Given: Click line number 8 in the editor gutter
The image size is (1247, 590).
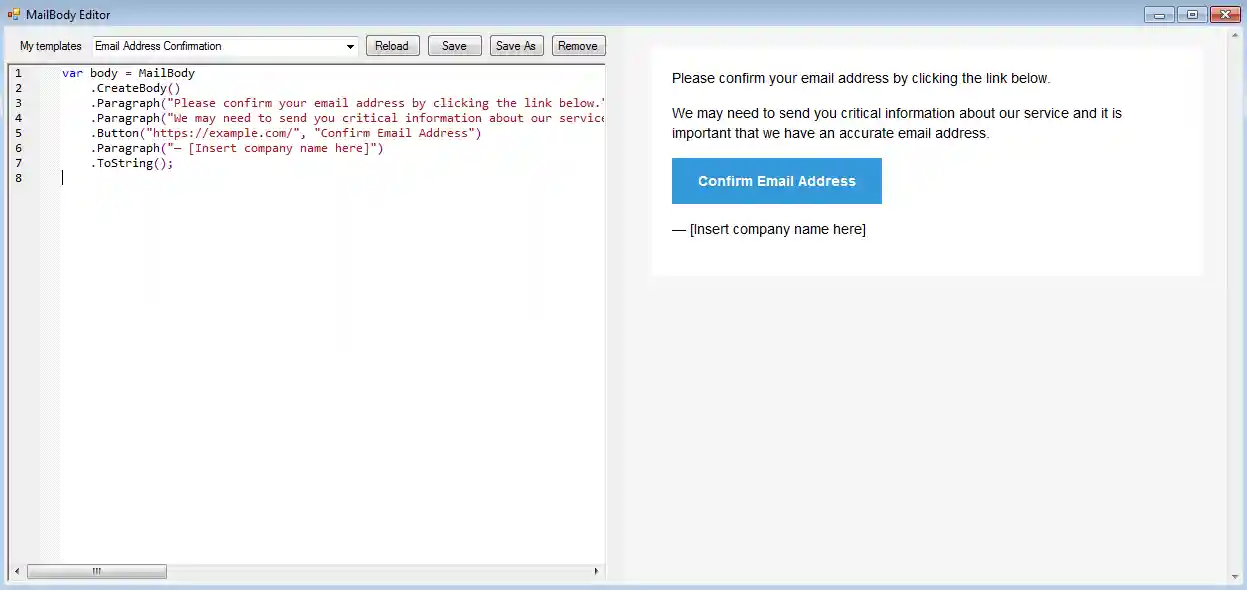Looking at the screenshot, I should (x=18, y=178).
